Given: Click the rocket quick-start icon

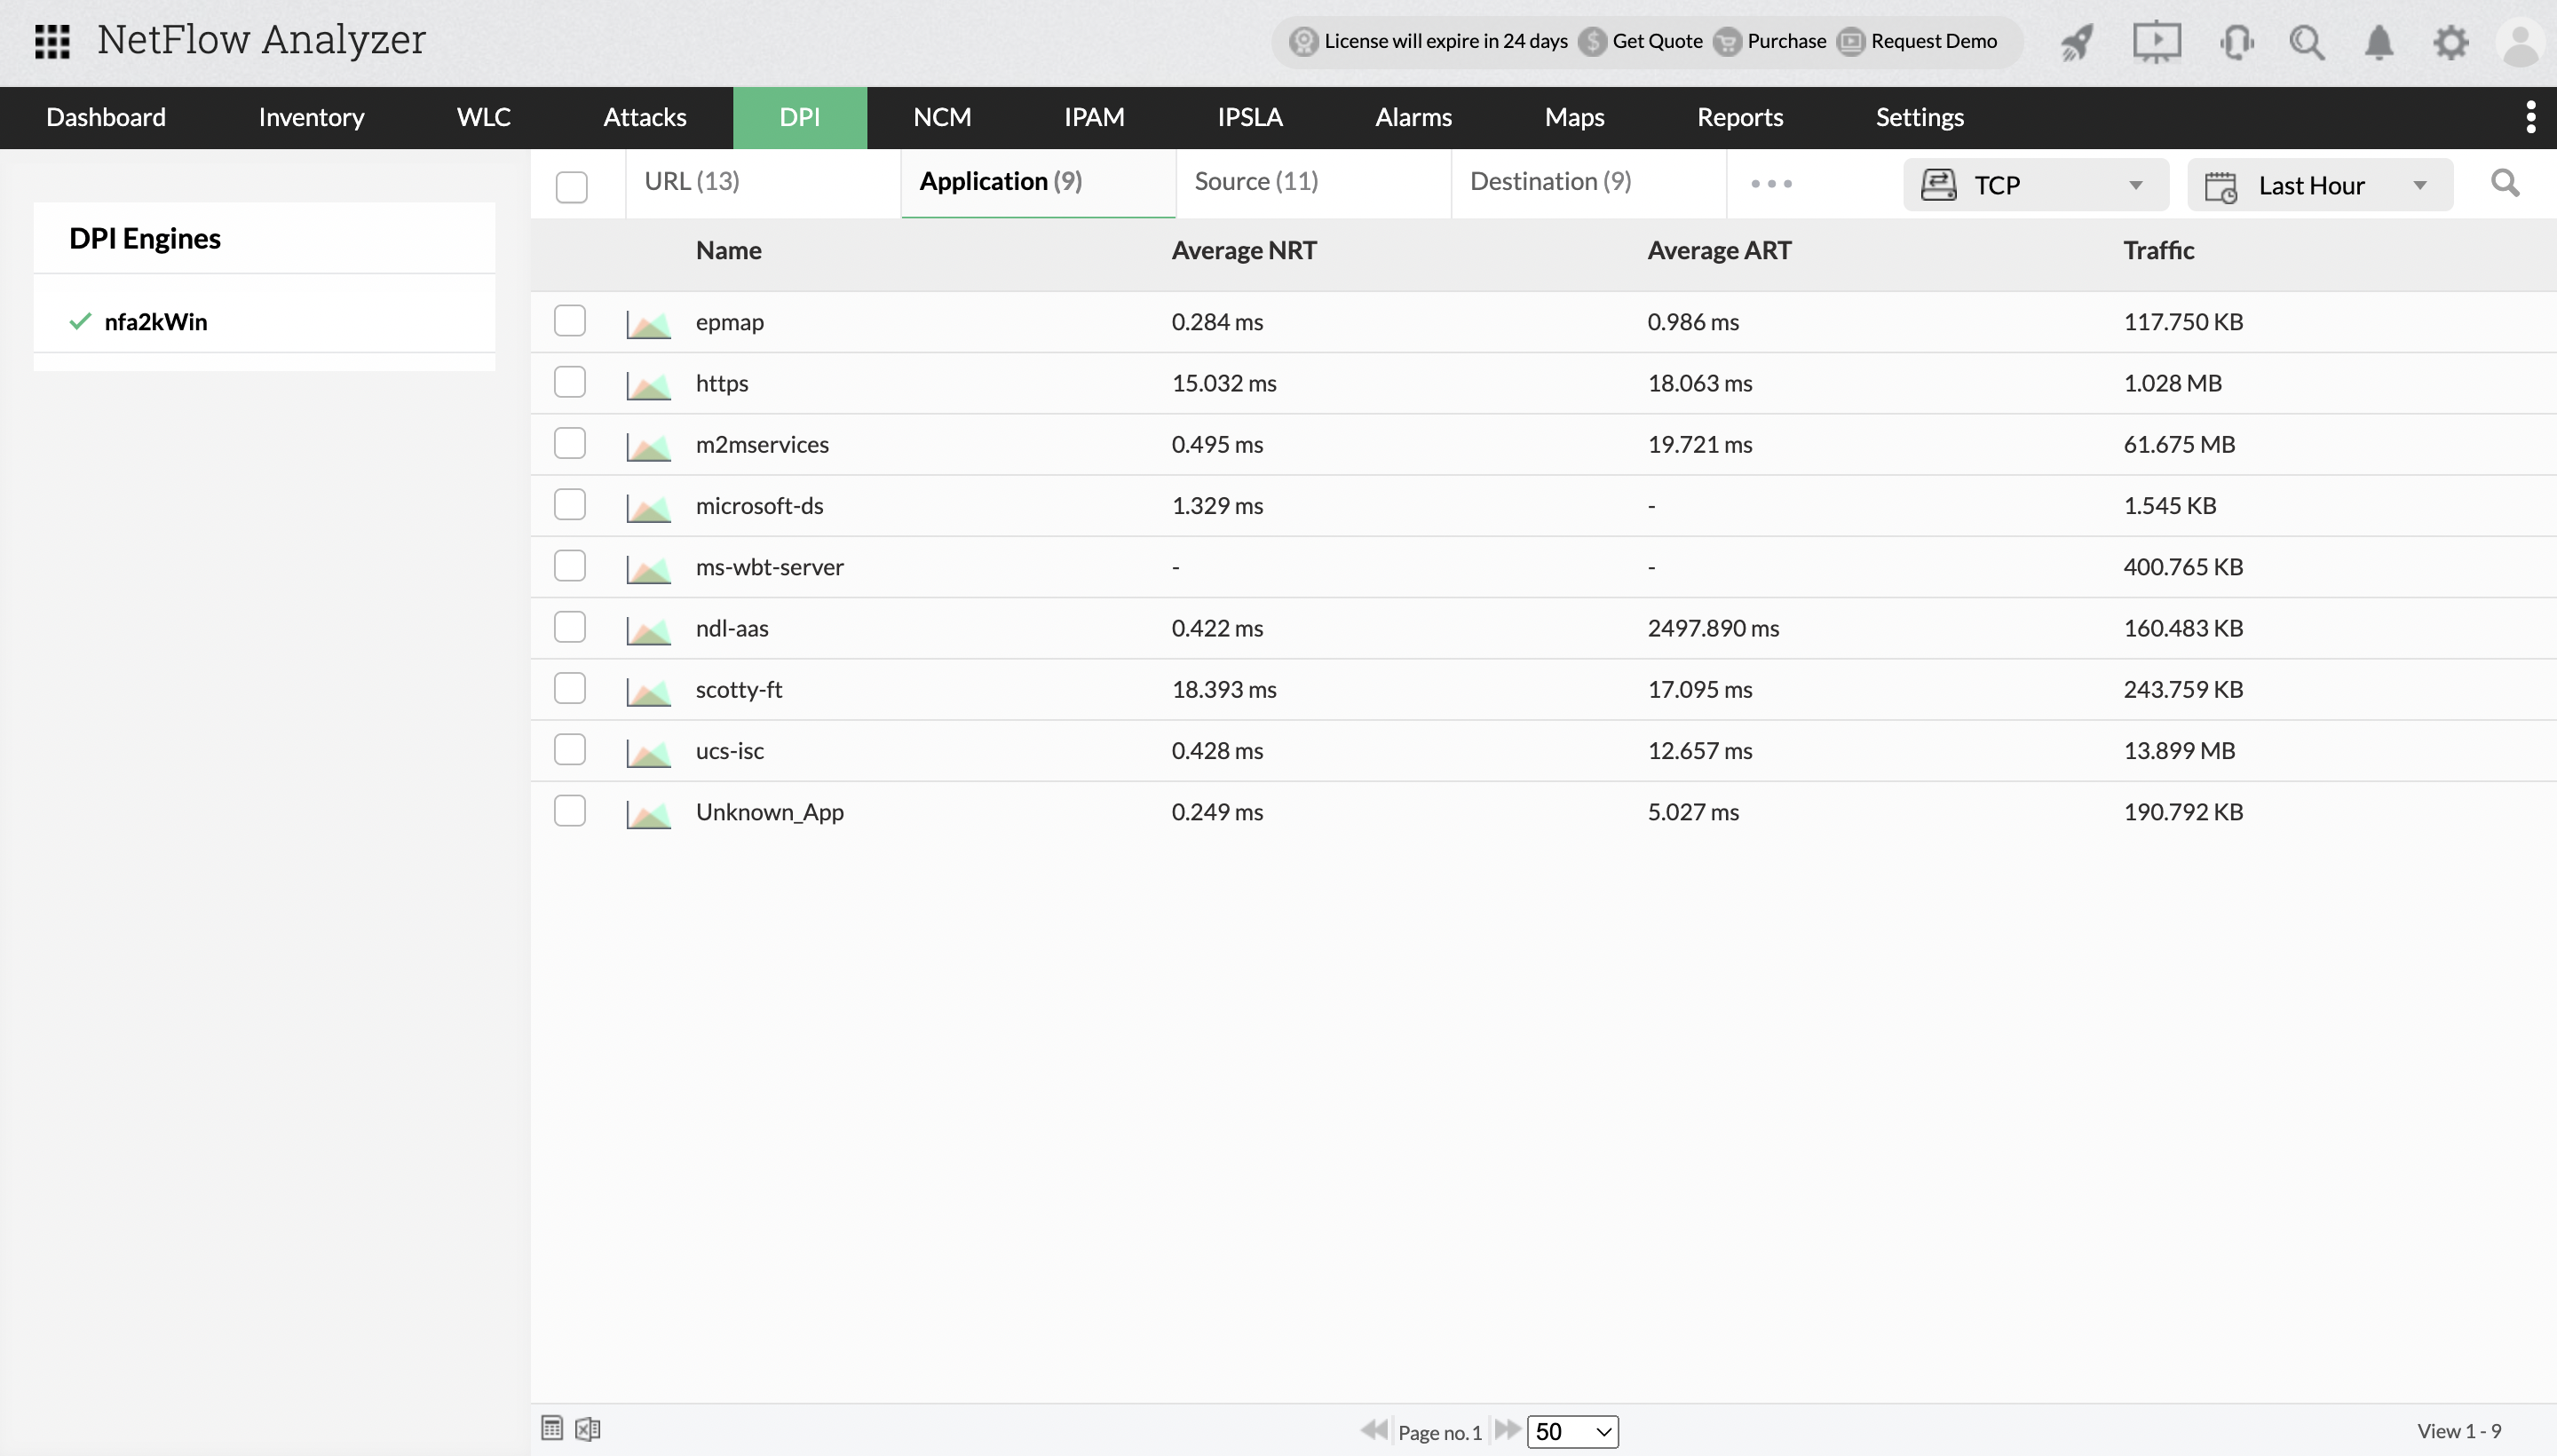Looking at the screenshot, I should (2076, 42).
